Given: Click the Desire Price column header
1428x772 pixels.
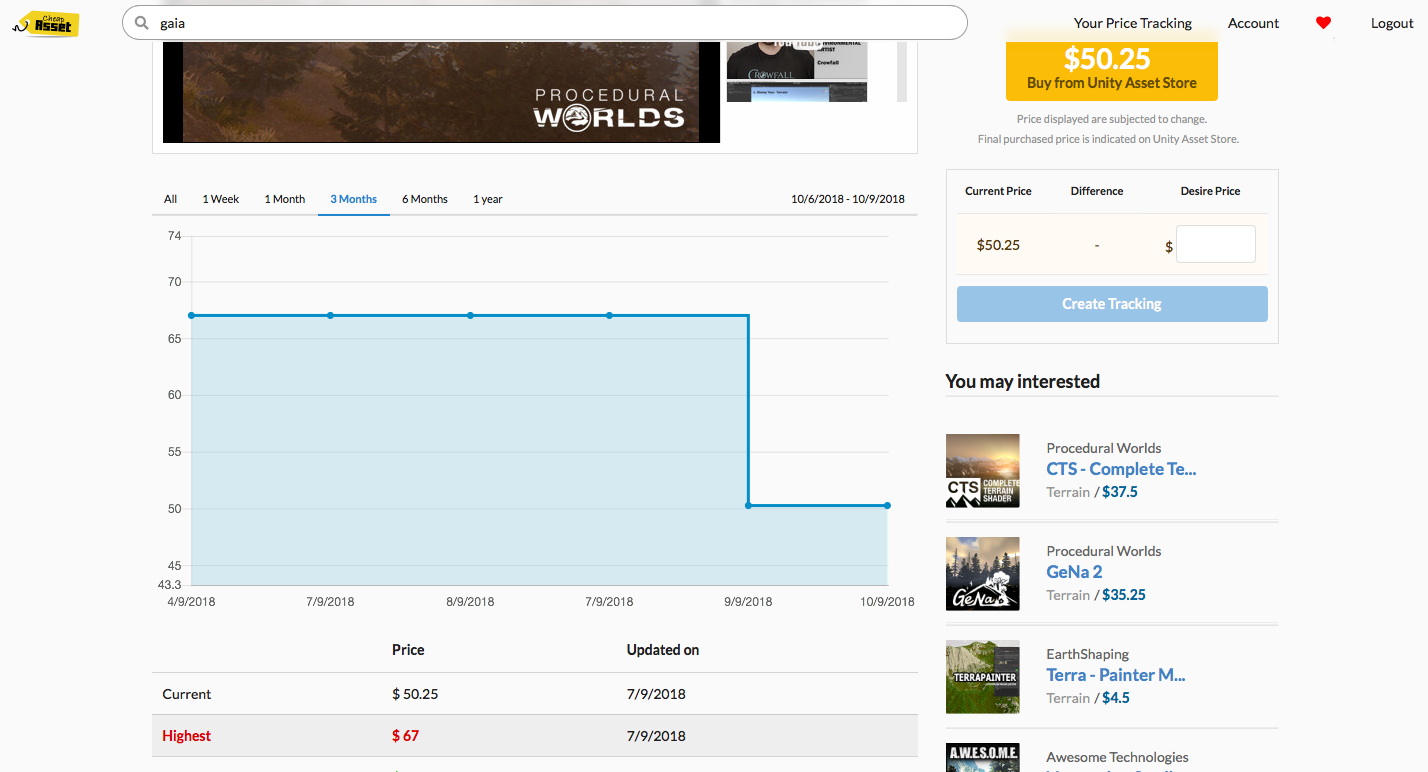Looking at the screenshot, I should (x=1210, y=191).
